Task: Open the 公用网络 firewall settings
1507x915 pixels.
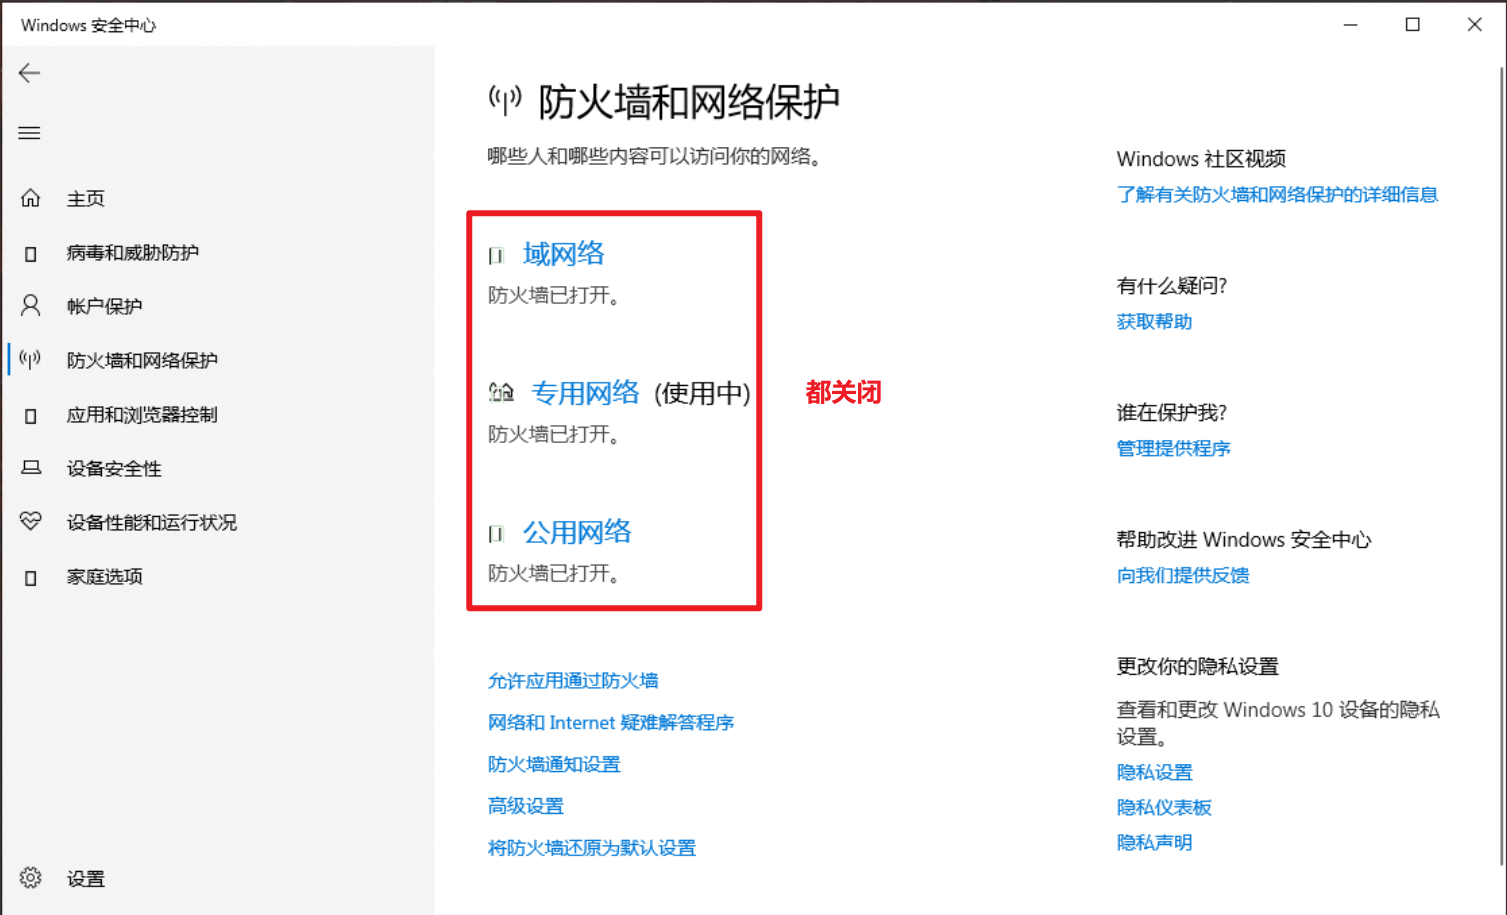Action: point(578,532)
